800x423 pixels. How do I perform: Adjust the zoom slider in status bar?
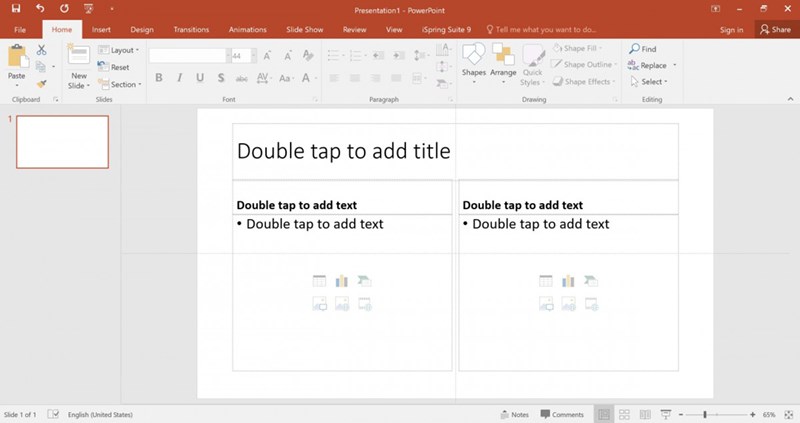(x=705, y=414)
